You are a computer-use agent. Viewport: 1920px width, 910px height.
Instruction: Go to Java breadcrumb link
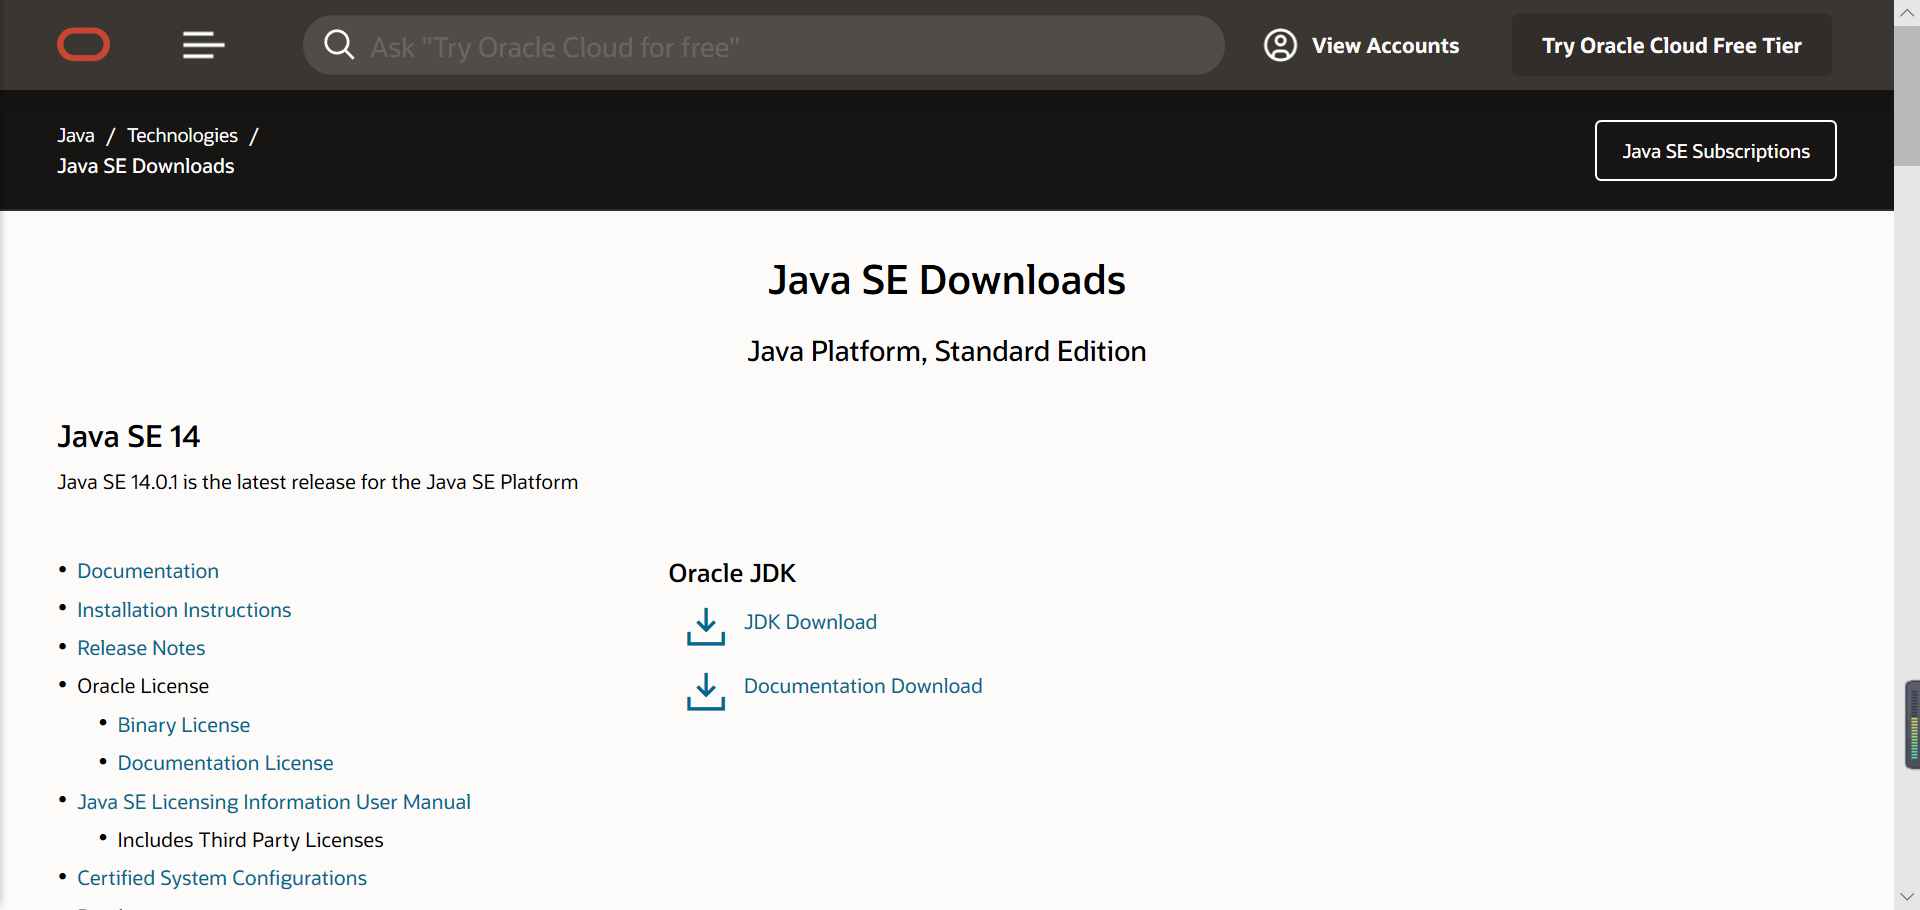(76, 135)
